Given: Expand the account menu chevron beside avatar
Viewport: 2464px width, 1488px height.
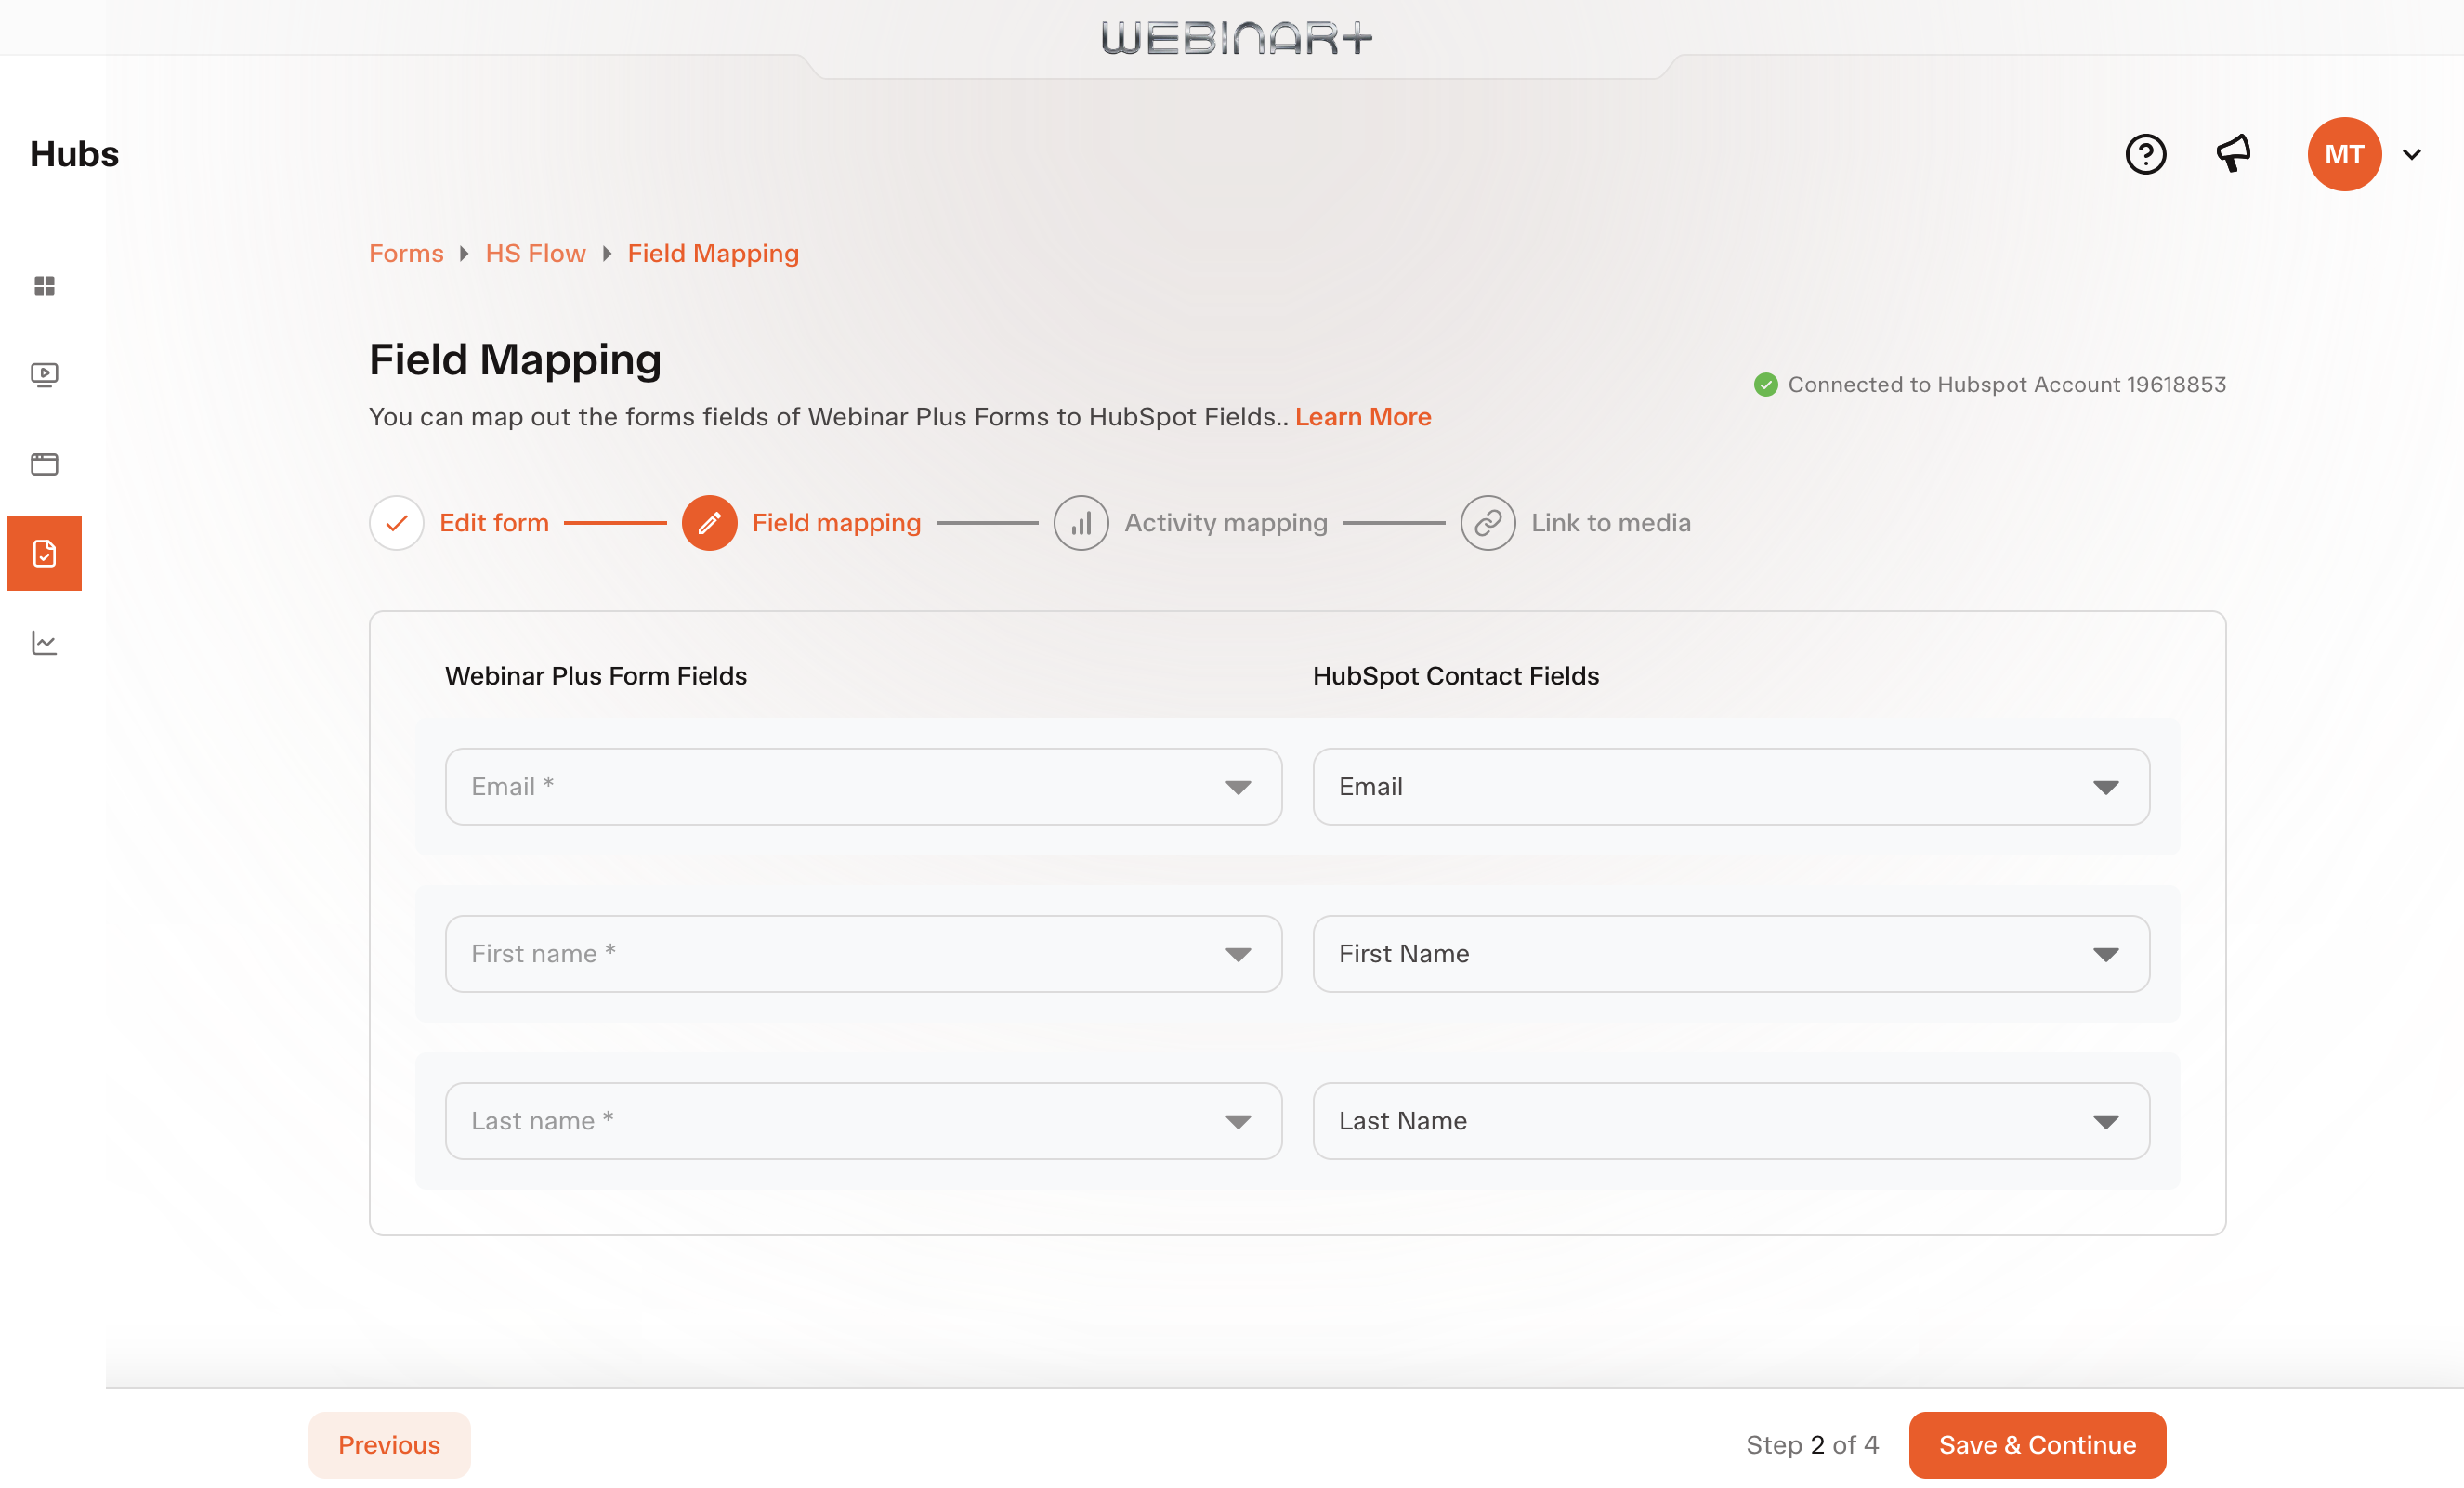Looking at the screenshot, I should (2411, 154).
